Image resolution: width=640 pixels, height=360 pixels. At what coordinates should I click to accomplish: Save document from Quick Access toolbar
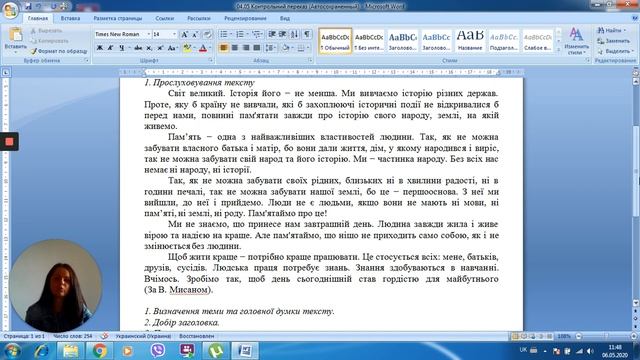click(x=28, y=6)
